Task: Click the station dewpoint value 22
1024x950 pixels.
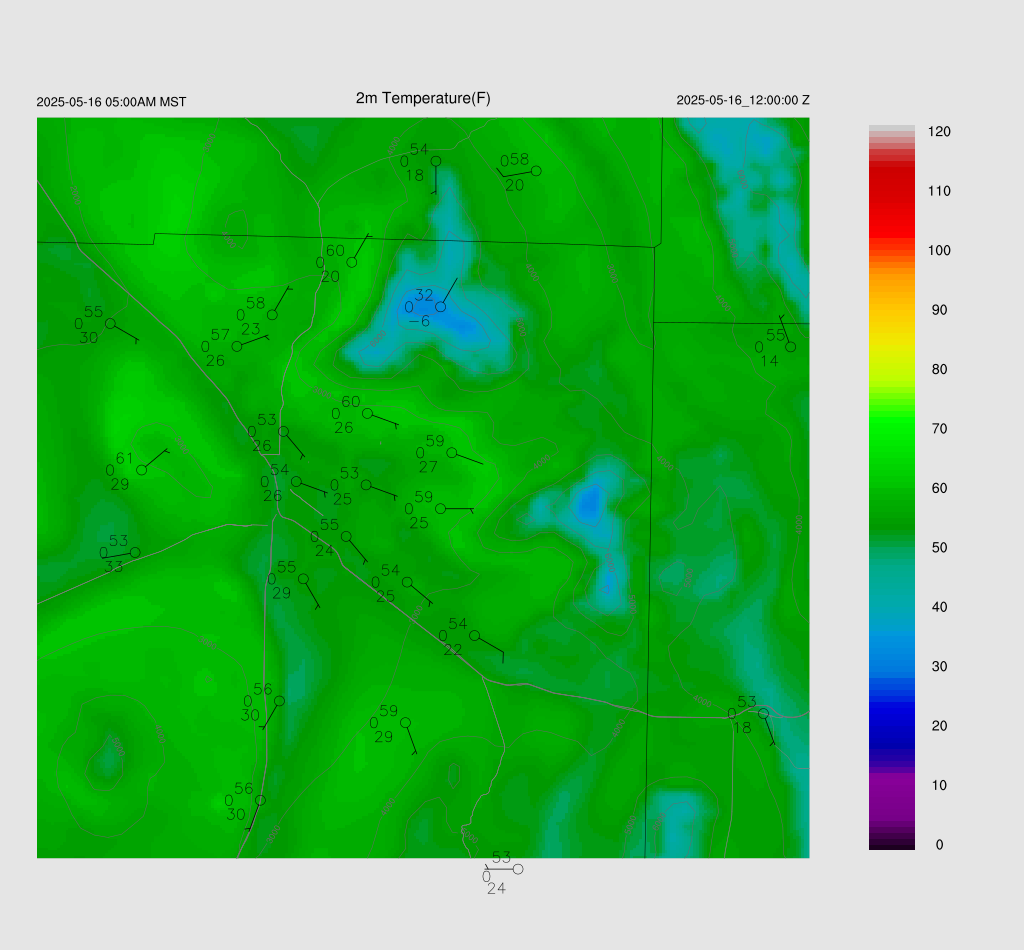Action: [453, 649]
